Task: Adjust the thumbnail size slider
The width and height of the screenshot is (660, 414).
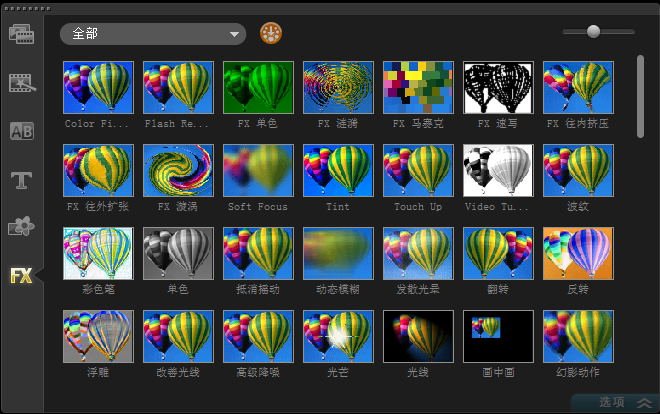Action: tap(593, 32)
